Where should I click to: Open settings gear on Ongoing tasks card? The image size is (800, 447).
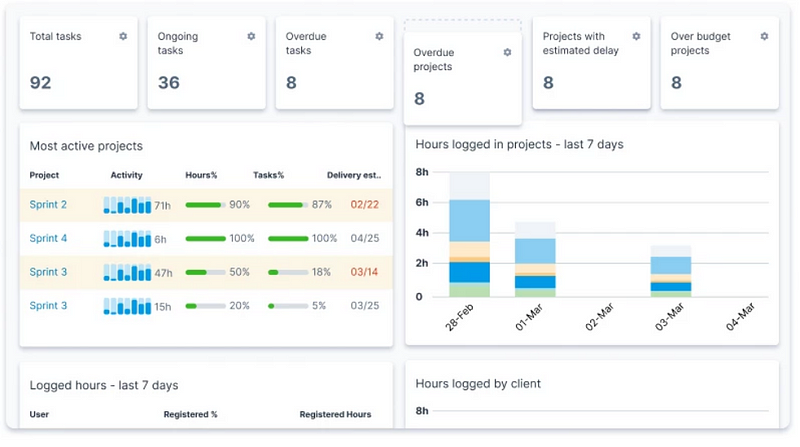(251, 36)
